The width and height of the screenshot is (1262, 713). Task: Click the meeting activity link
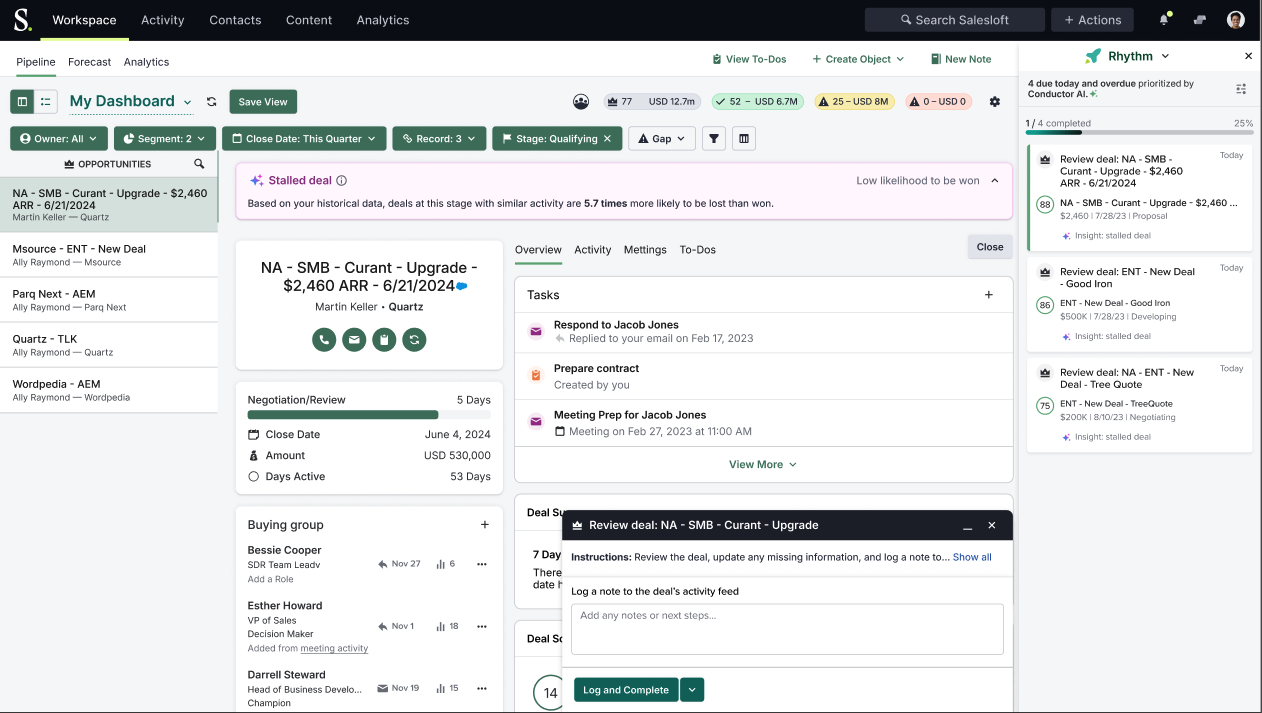[x=334, y=648]
